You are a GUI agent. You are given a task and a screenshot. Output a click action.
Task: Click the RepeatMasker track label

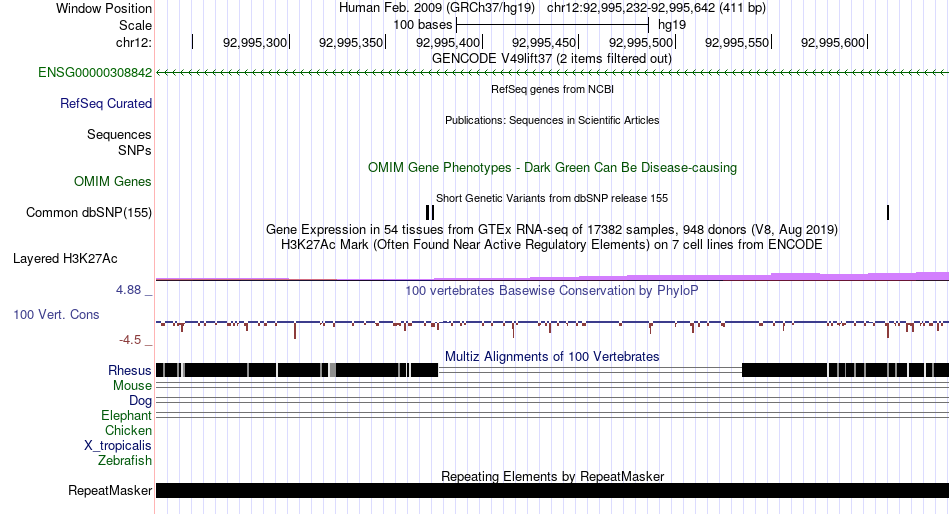[110, 490]
